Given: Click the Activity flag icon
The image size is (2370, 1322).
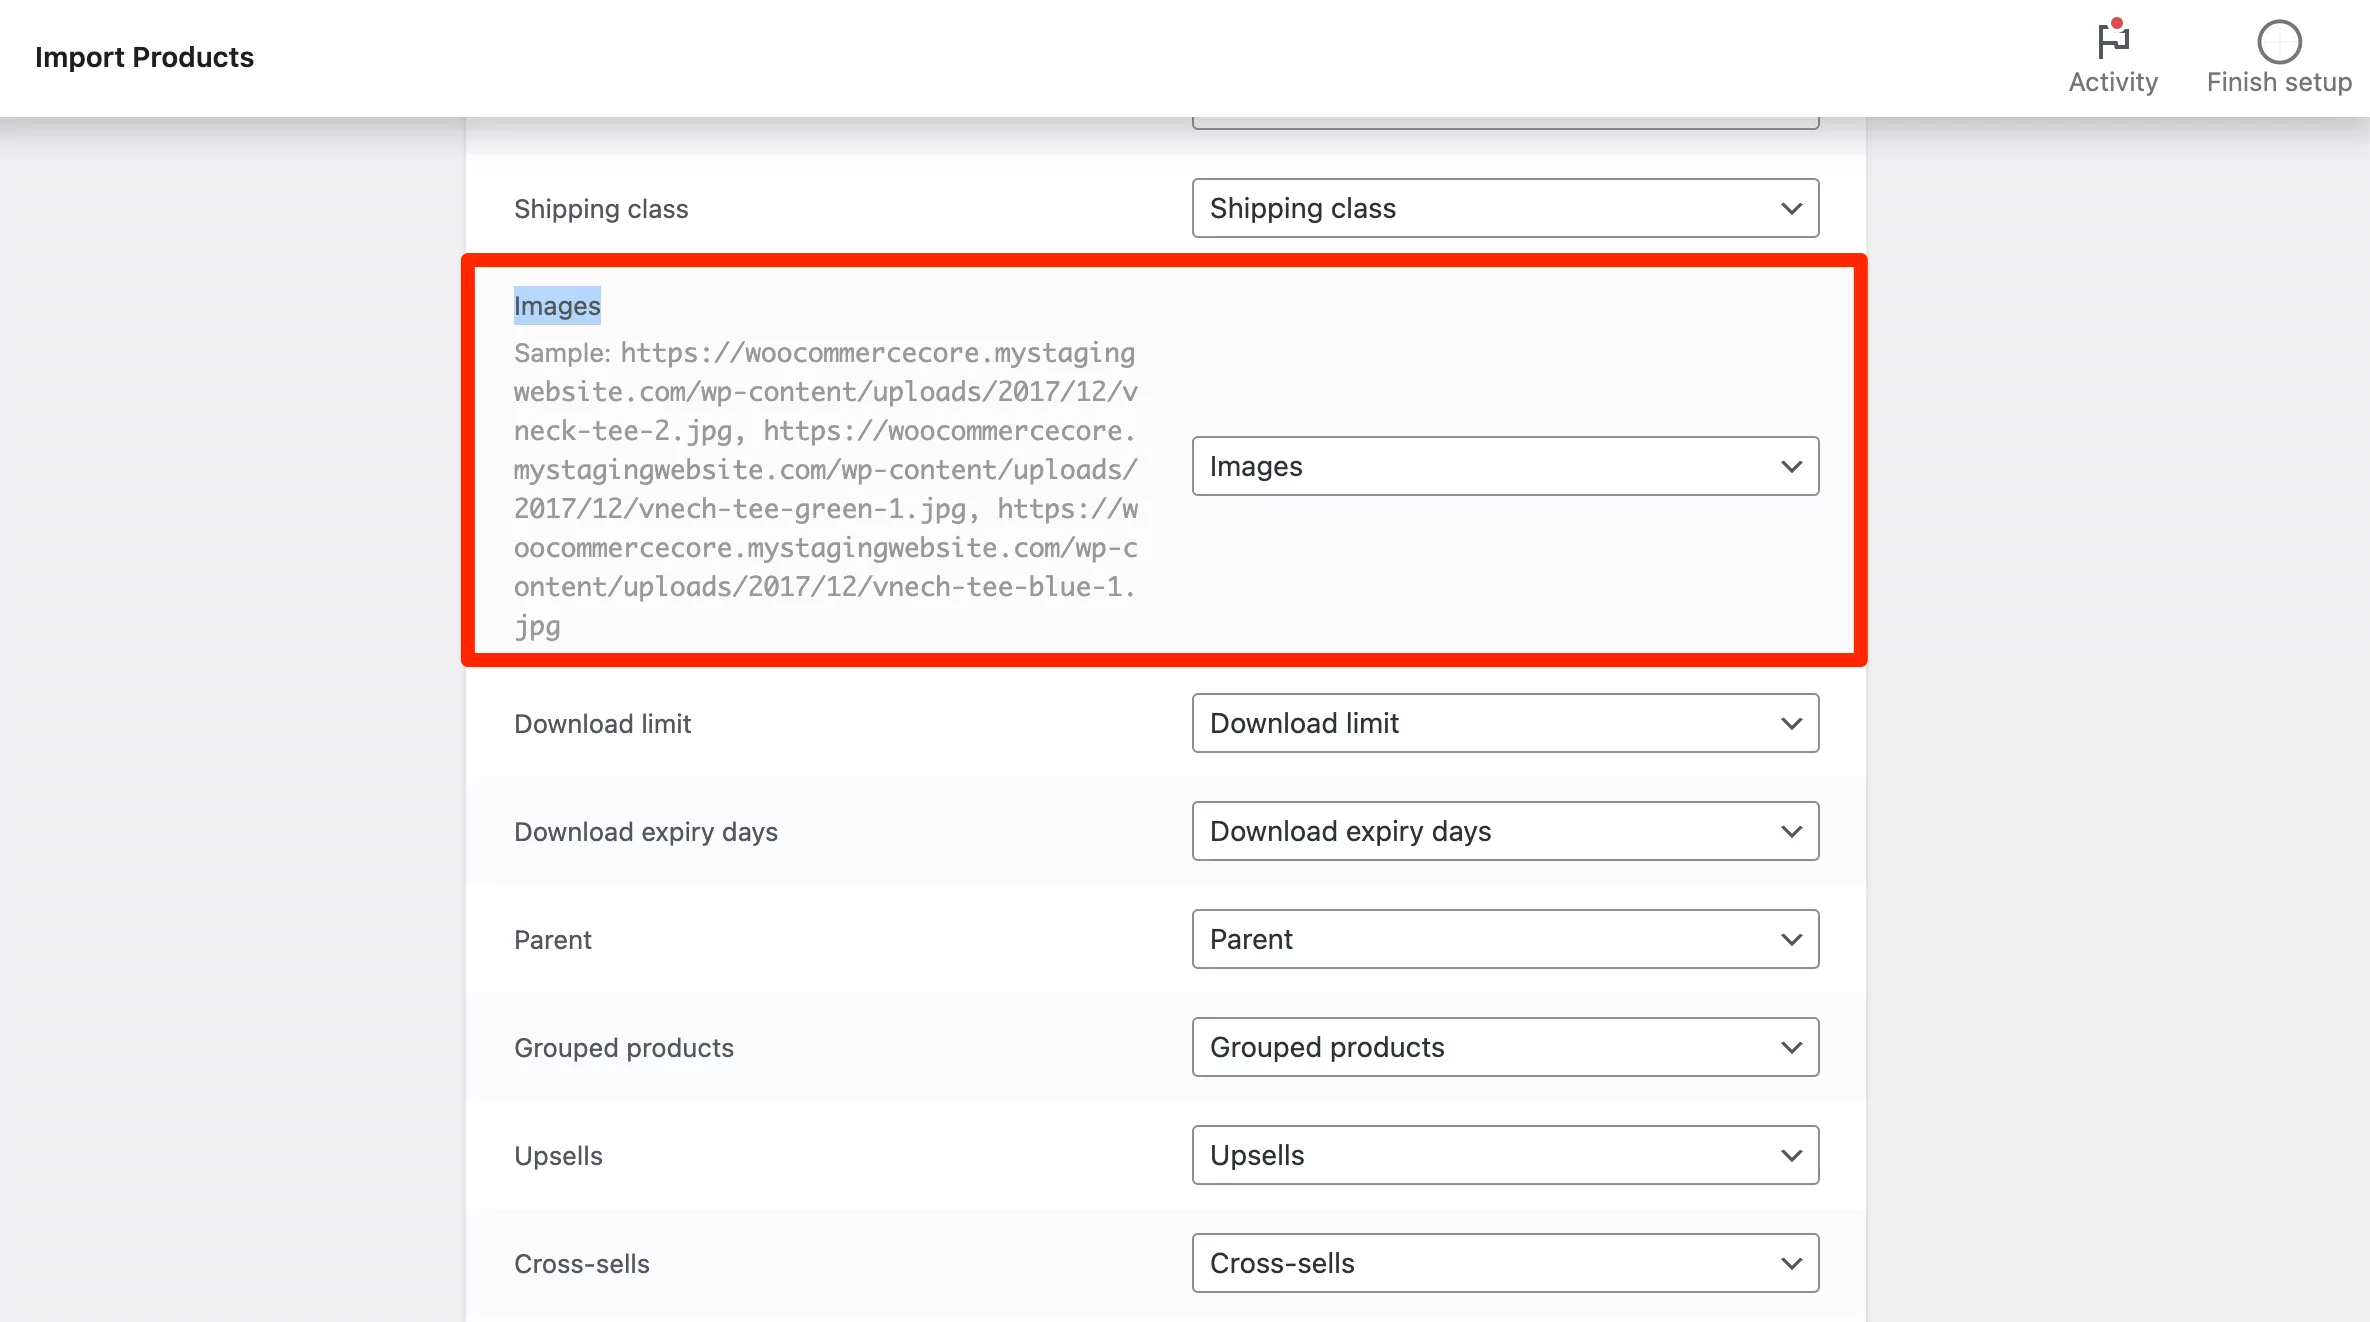Looking at the screenshot, I should [2112, 40].
